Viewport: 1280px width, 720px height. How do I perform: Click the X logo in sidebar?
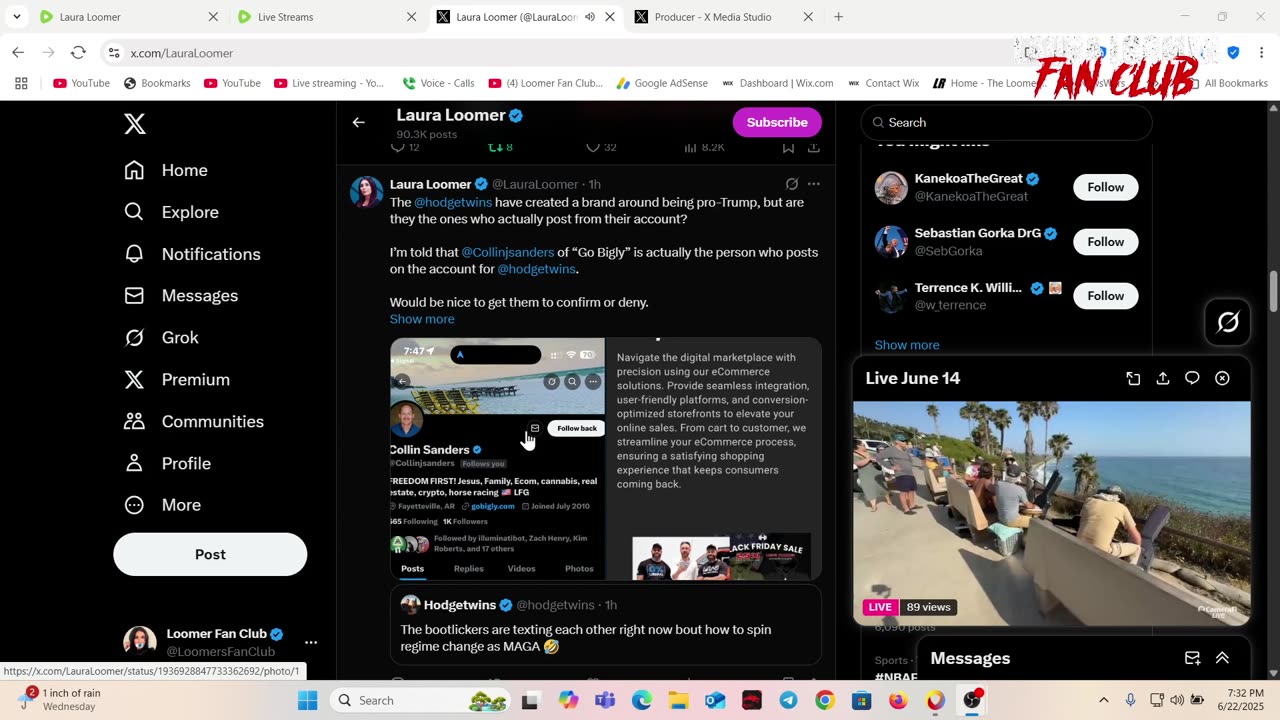[x=135, y=124]
